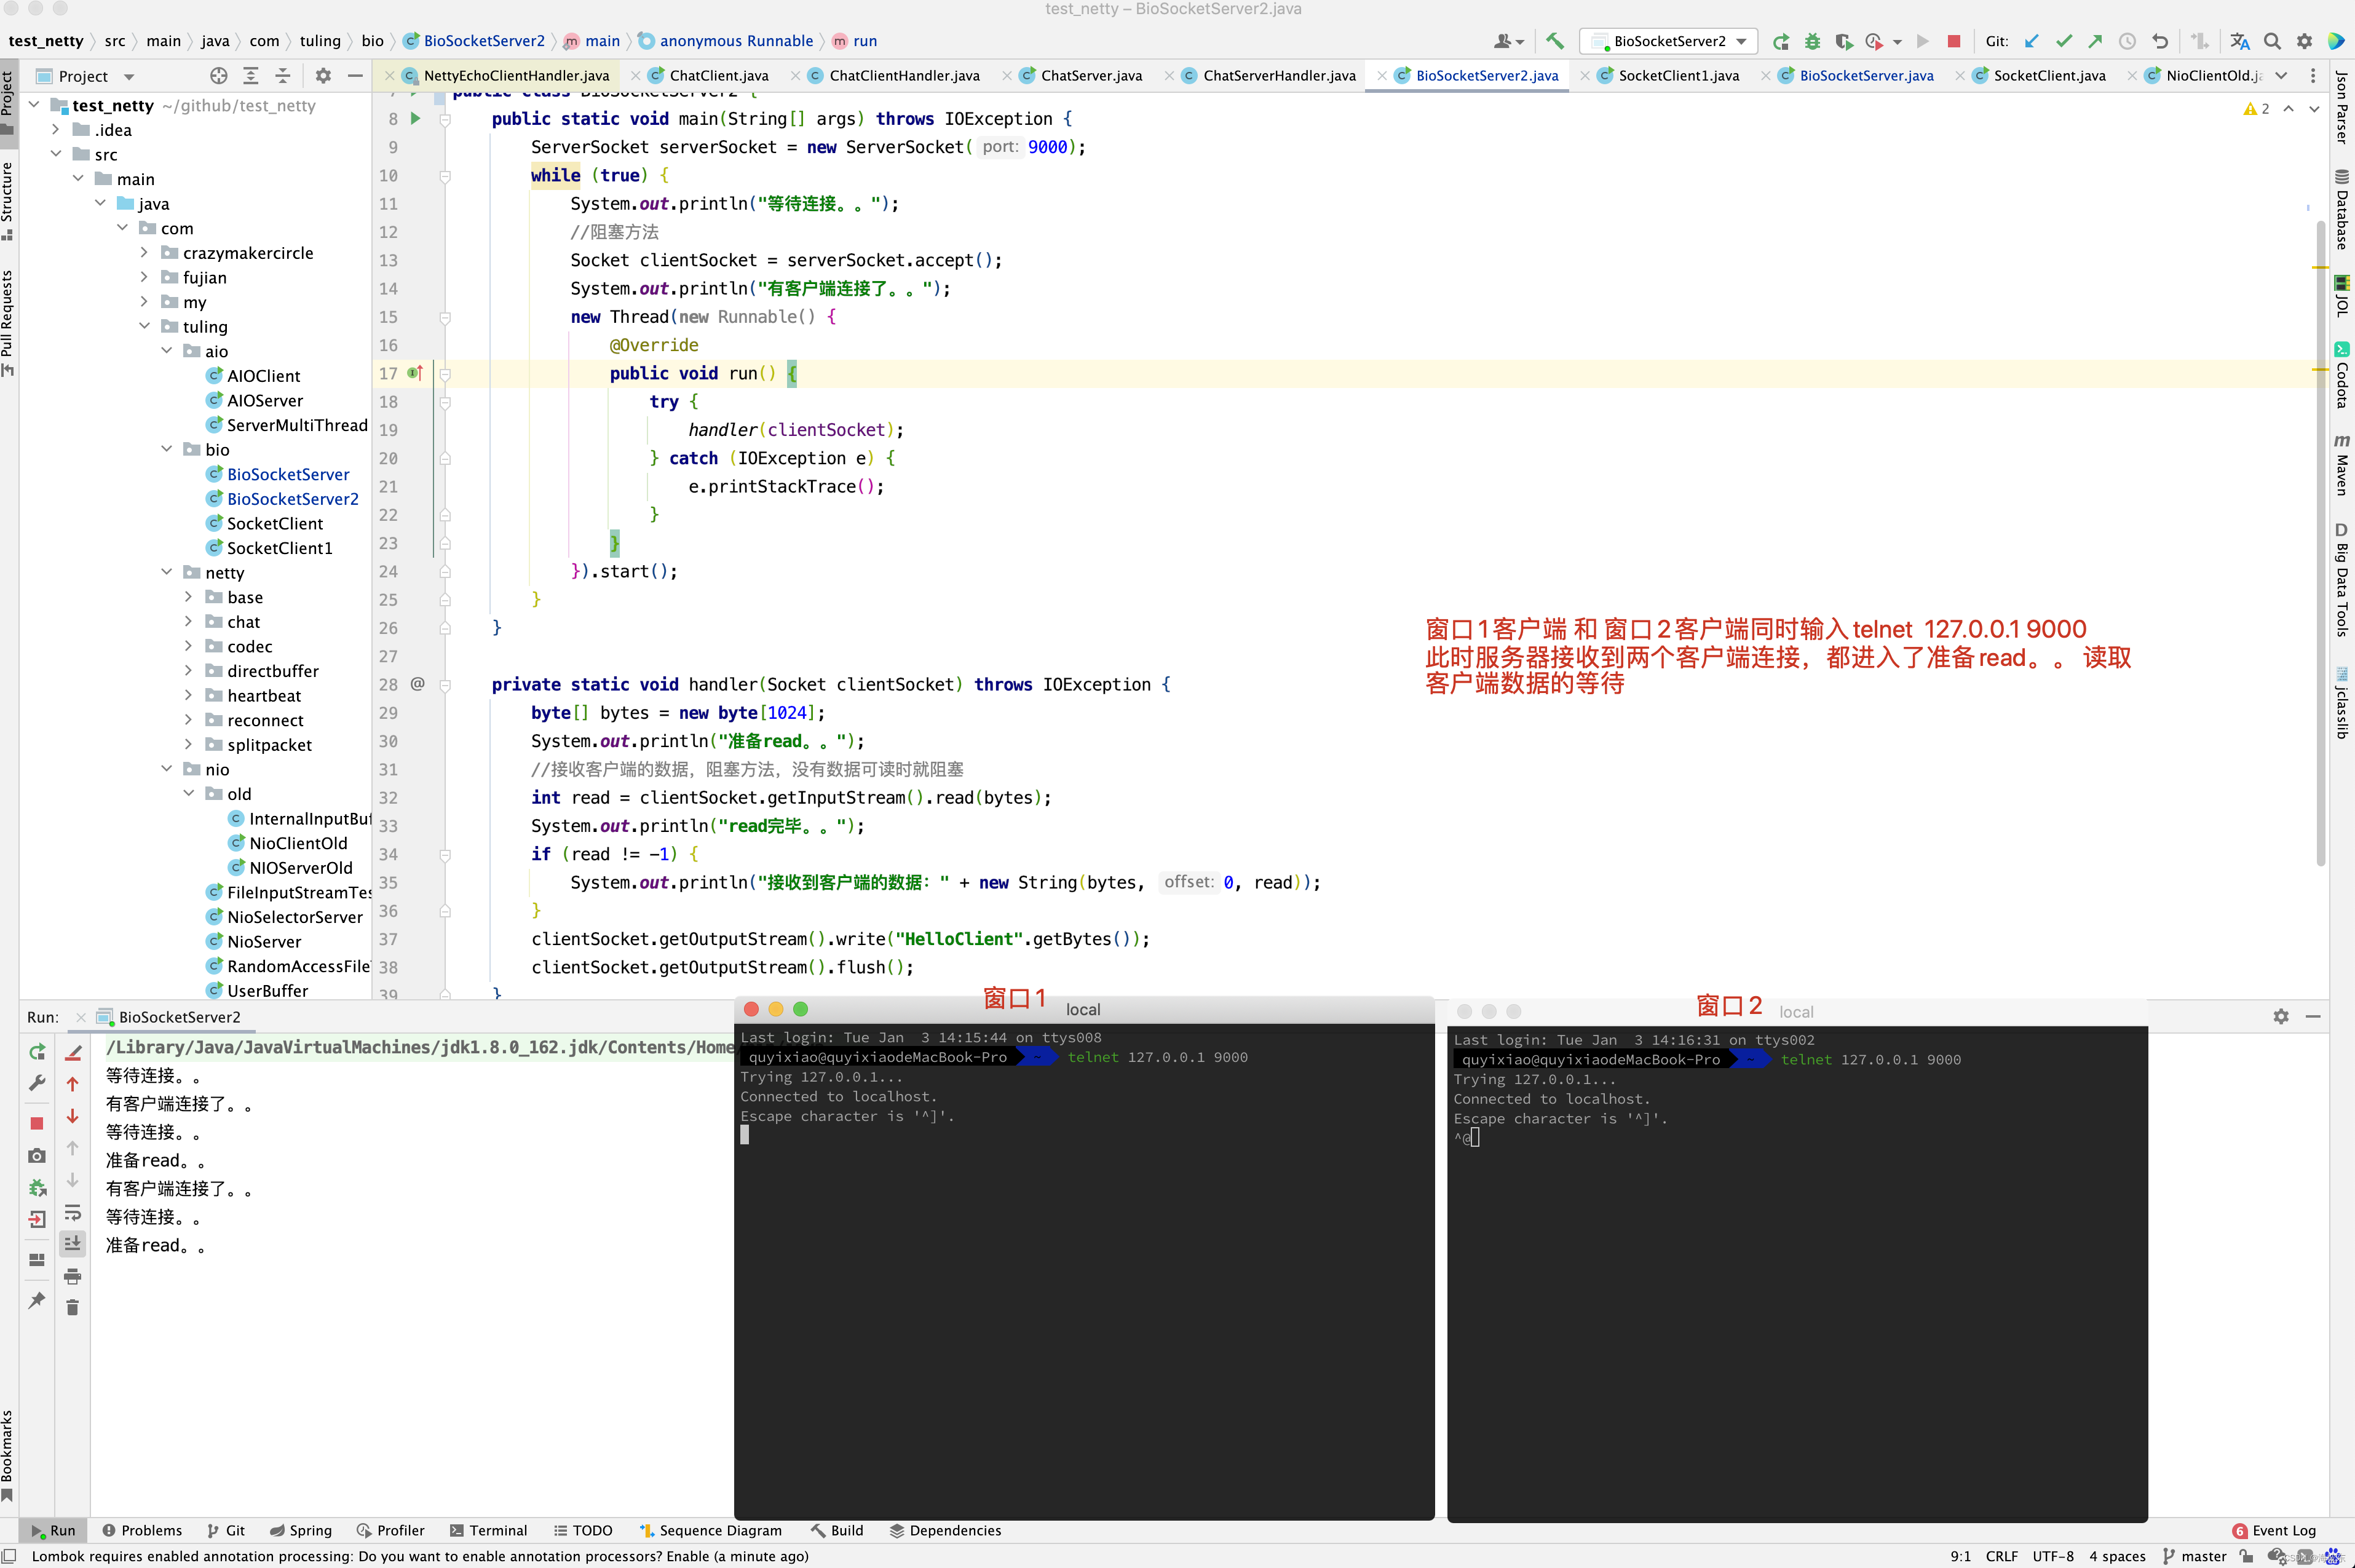Collapse the tuling package
Screen dimensions: 2355x1568
coord(144,326)
